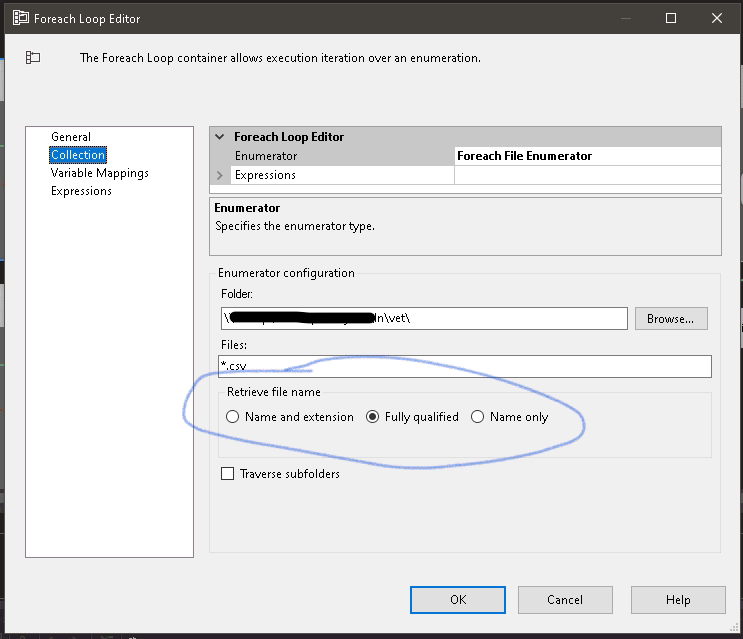Confirm with the OK button
The height and width of the screenshot is (639, 743).
pyautogui.click(x=458, y=600)
